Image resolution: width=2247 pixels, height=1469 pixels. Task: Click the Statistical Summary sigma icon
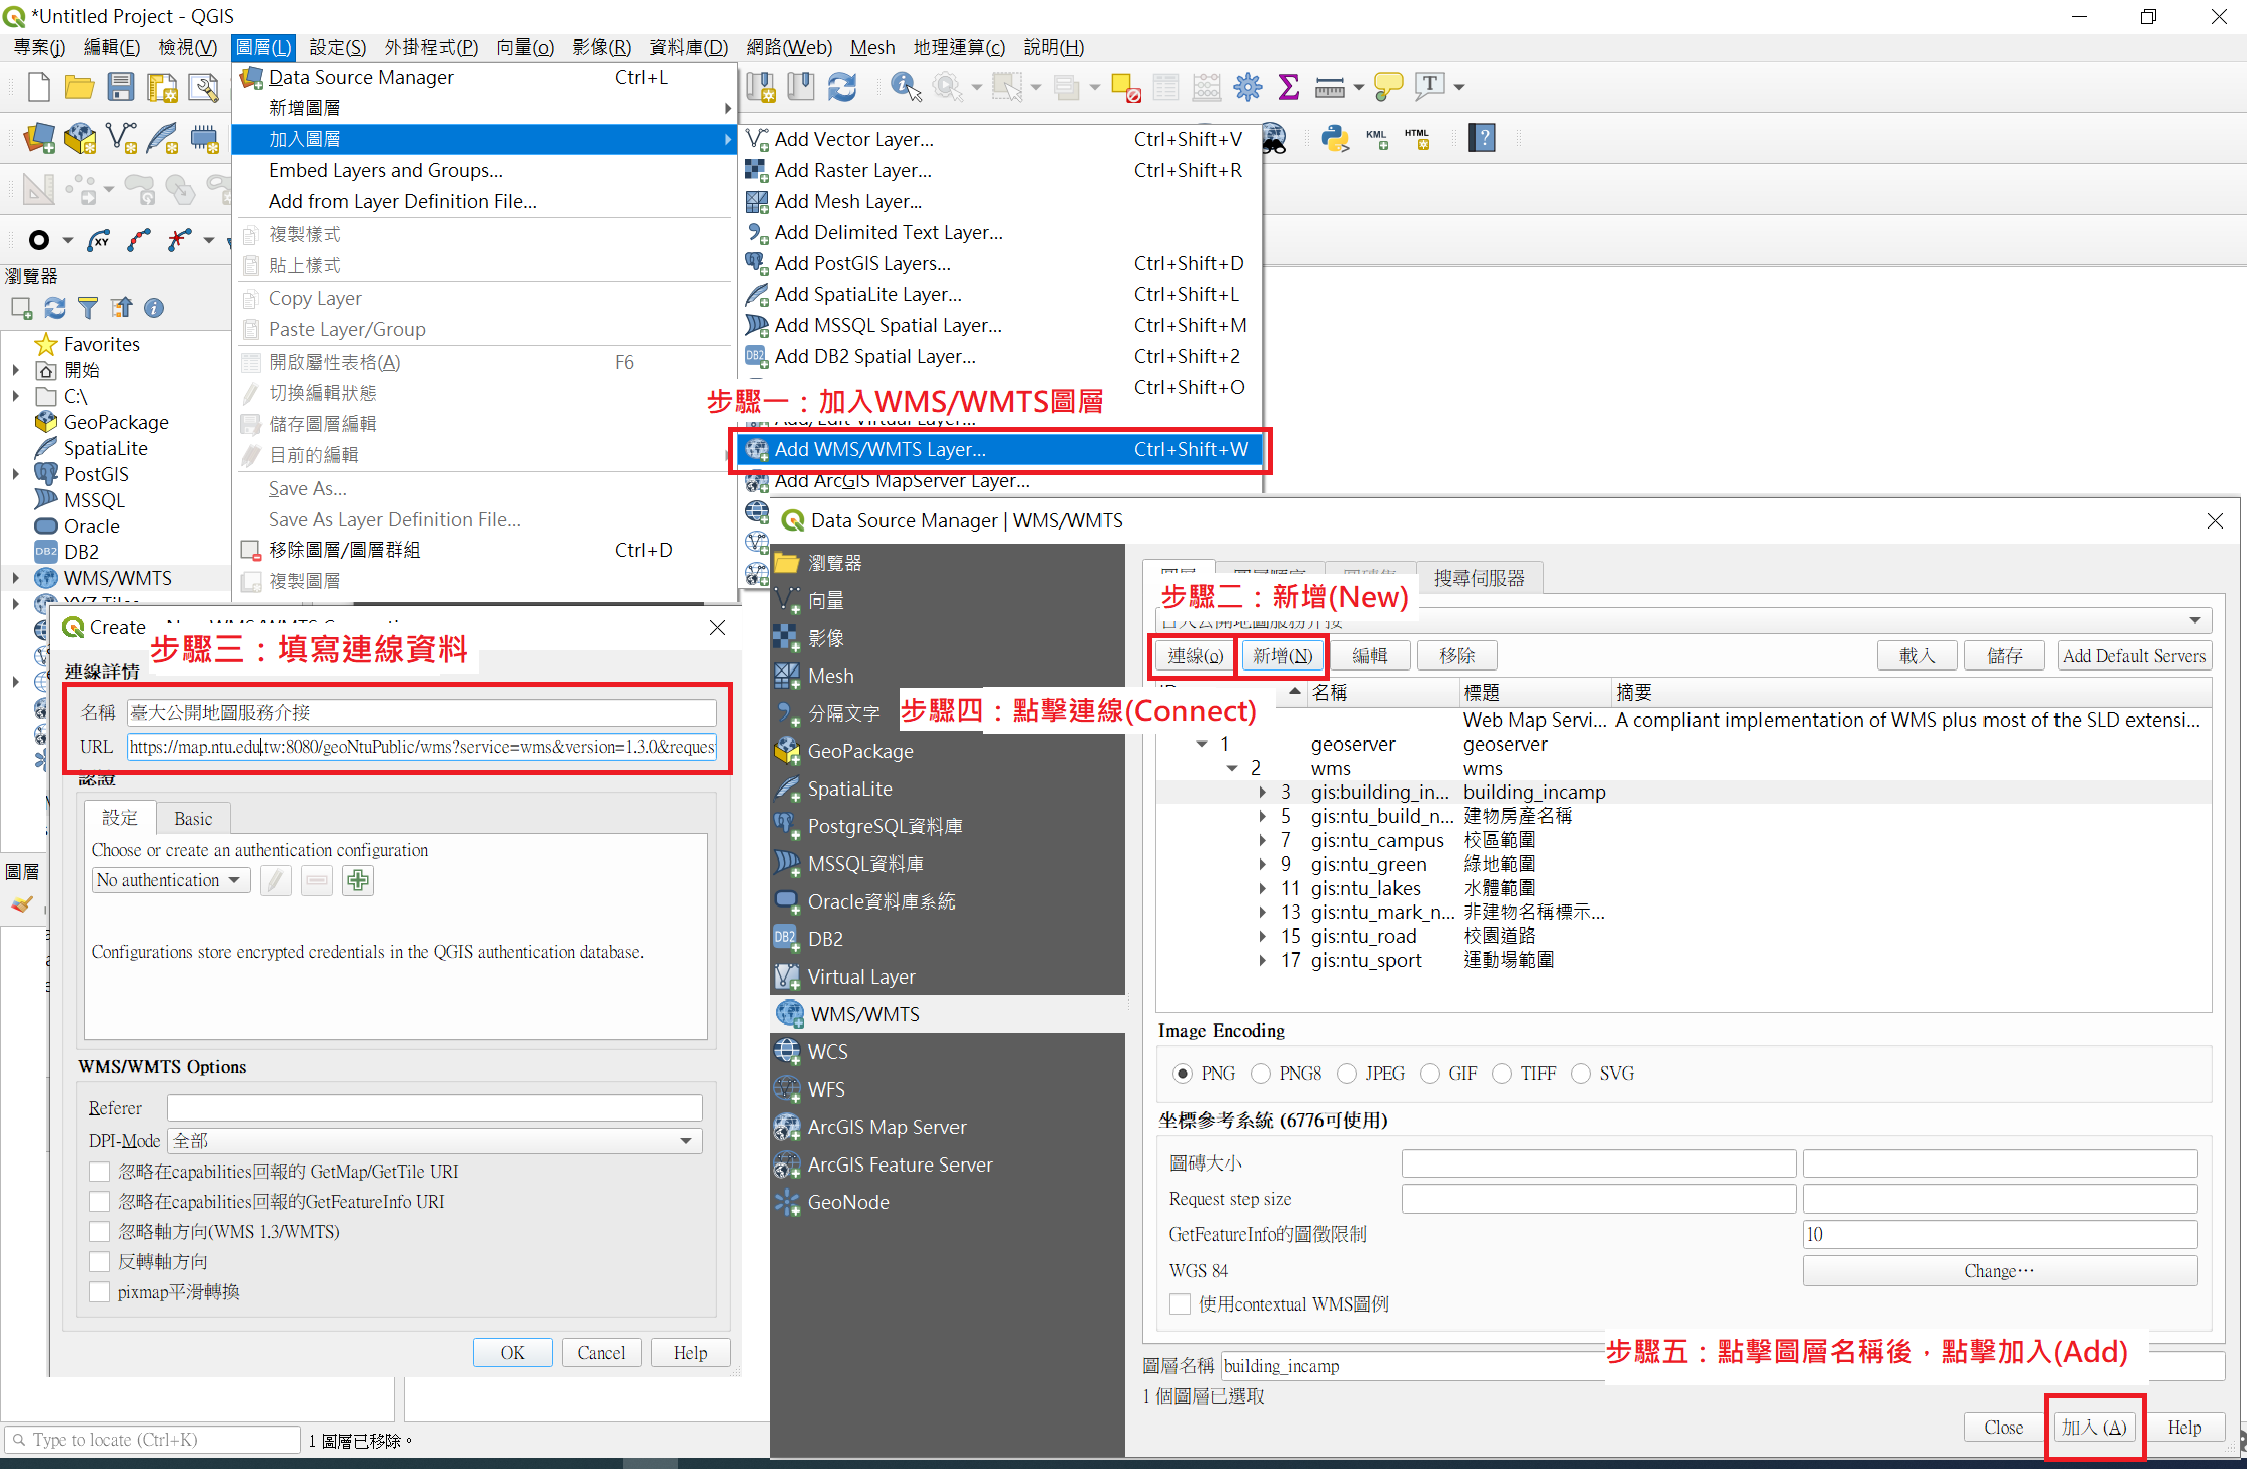(1289, 87)
